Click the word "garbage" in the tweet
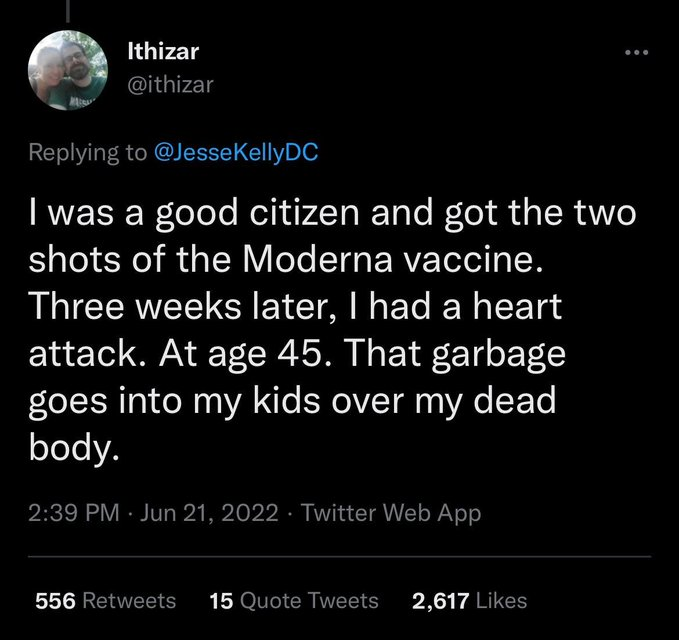679x640 pixels. (x=485, y=356)
